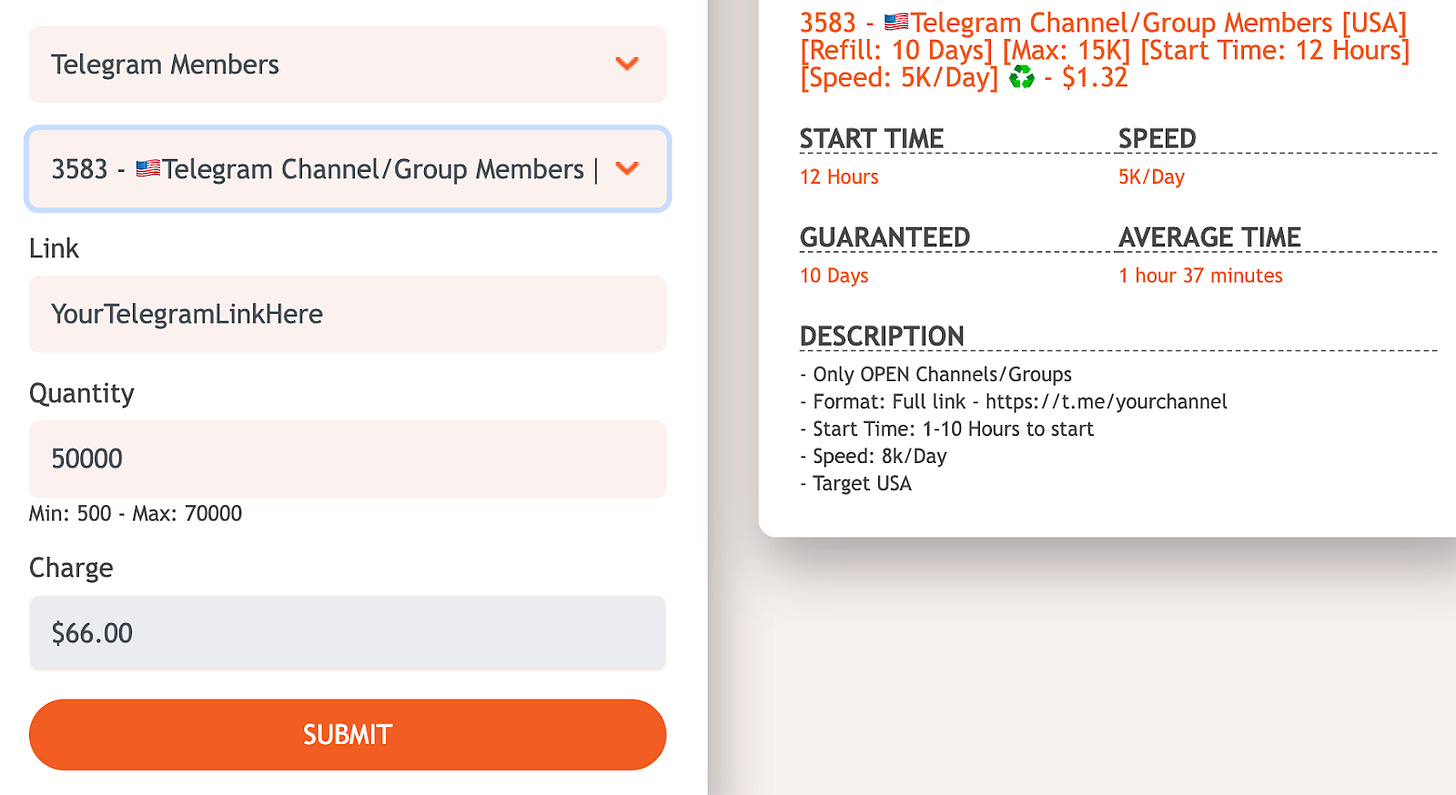Click the '10 Days' guaranteed value

[834, 276]
